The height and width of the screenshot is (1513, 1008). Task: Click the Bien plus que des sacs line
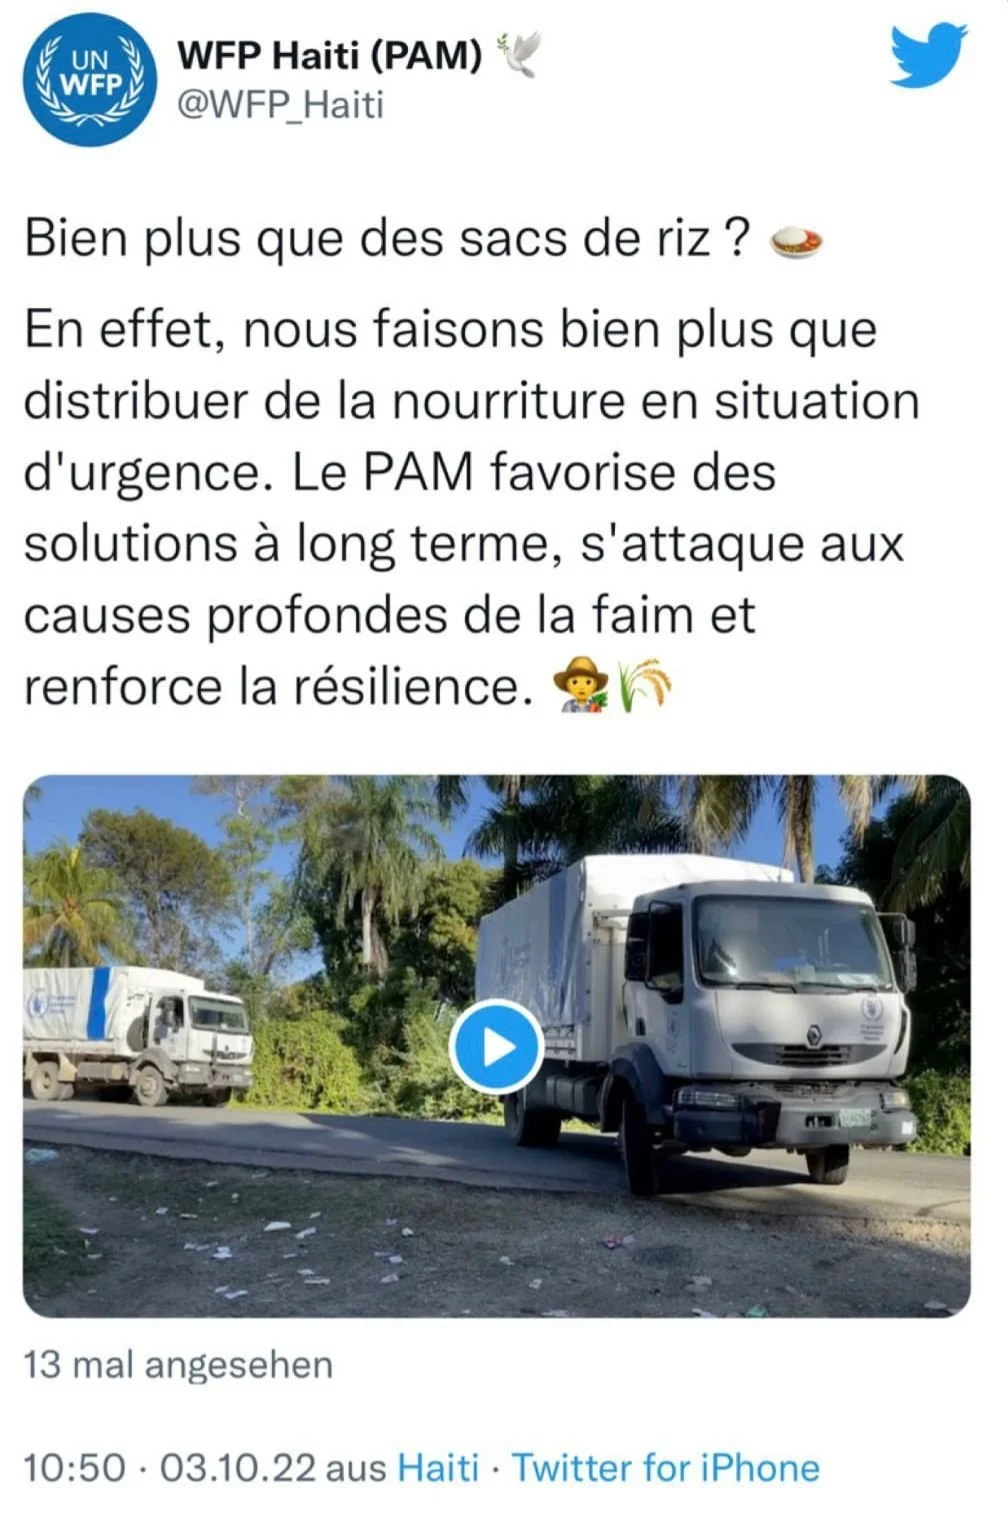click(387, 239)
